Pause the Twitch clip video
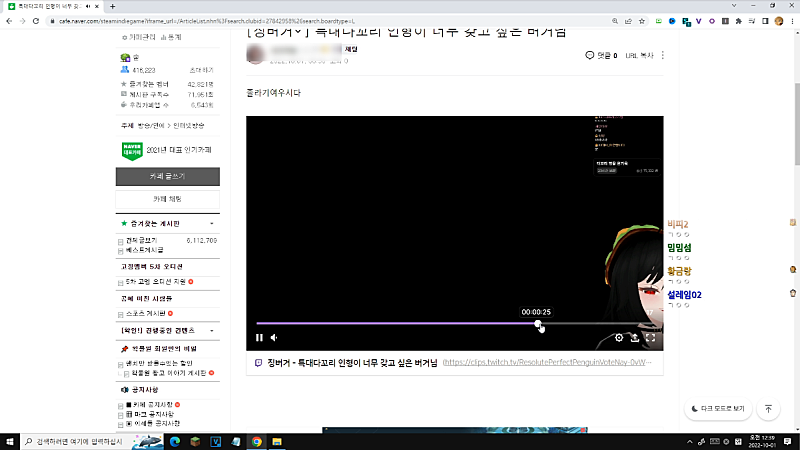This screenshot has height=450, width=800. click(x=259, y=338)
